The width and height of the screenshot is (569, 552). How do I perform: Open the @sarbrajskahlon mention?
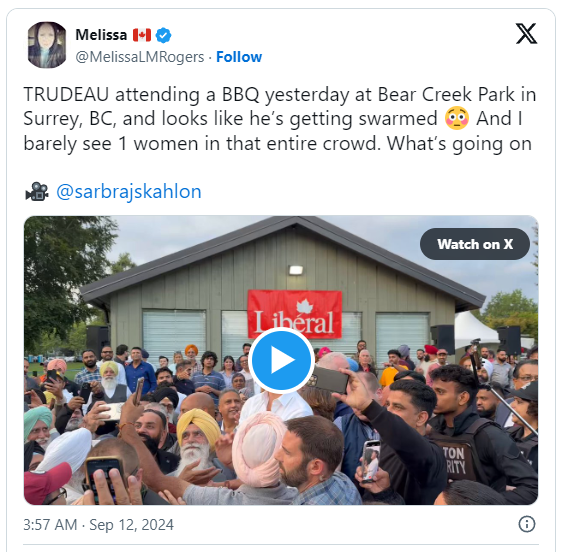[x=129, y=191]
